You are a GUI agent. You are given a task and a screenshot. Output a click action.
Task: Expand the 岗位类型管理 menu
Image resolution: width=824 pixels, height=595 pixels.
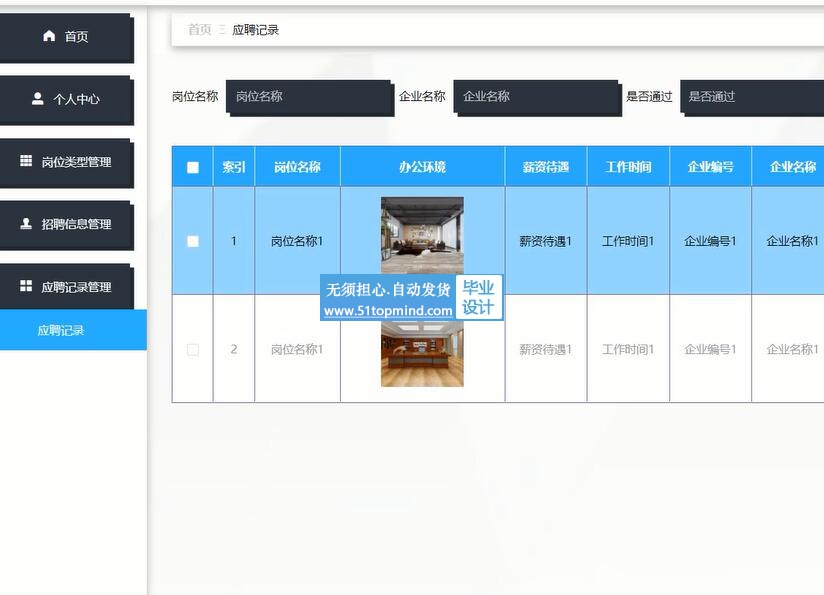(65, 162)
